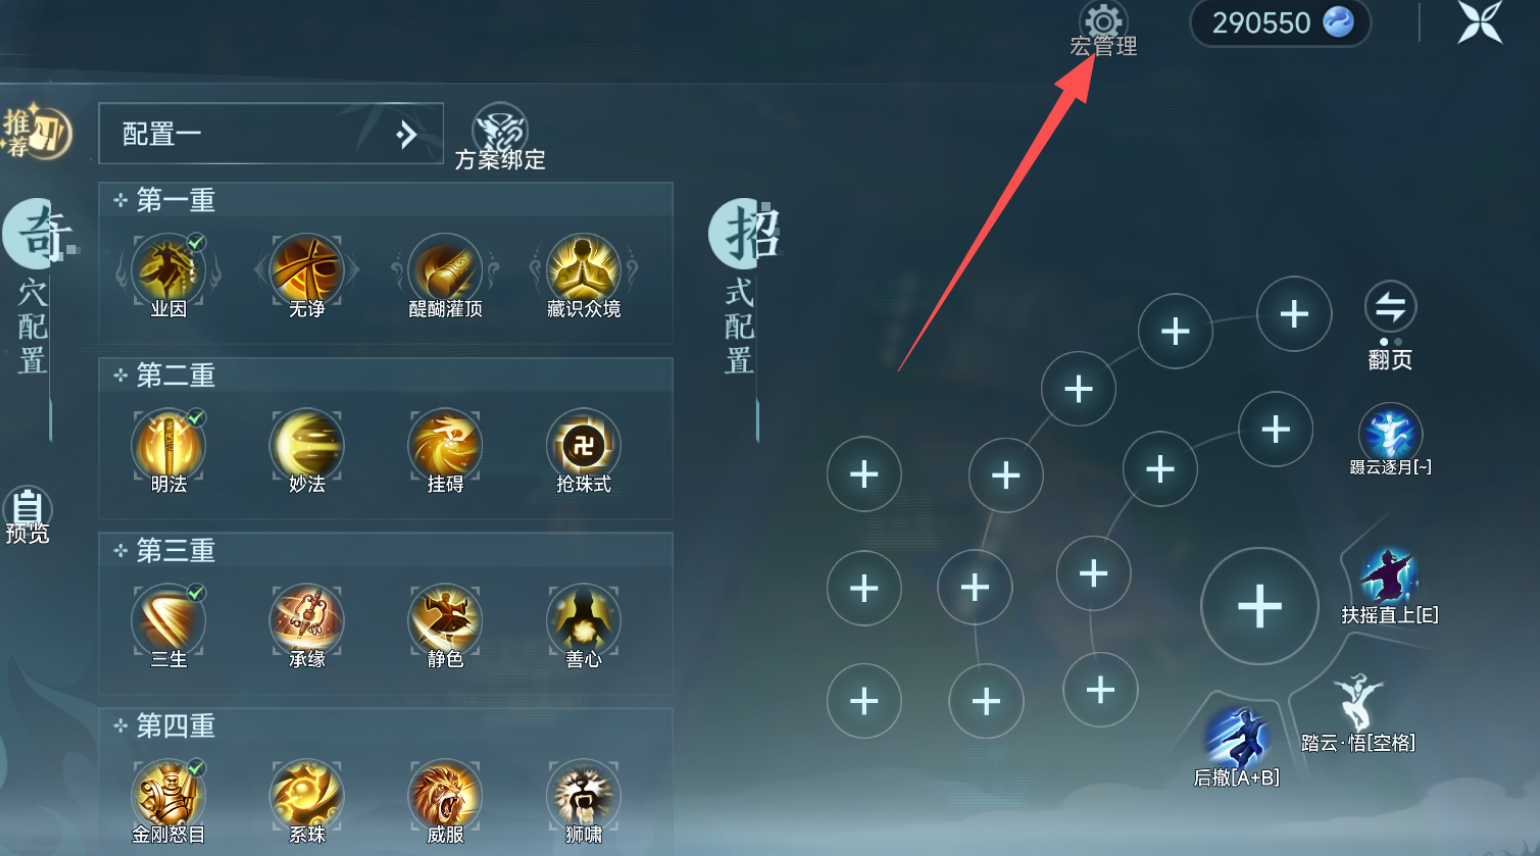This screenshot has height=856, width=1540.
Task: Click the 扶摇直上 jump skill icon
Action: pos(1388,577)
